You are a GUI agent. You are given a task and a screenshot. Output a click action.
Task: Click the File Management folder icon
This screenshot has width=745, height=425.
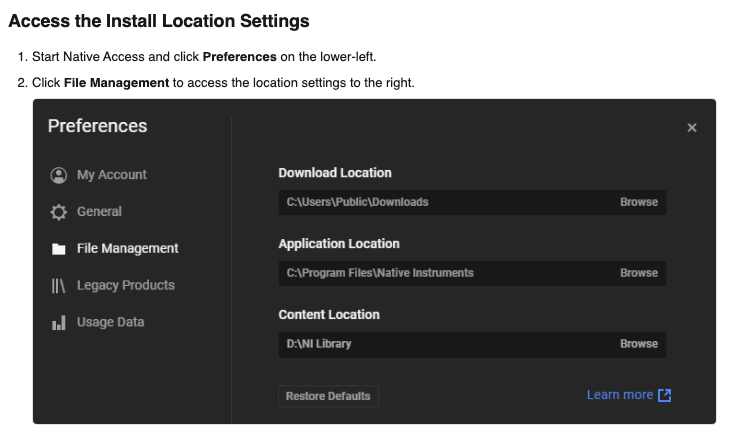tap(58, 249)
